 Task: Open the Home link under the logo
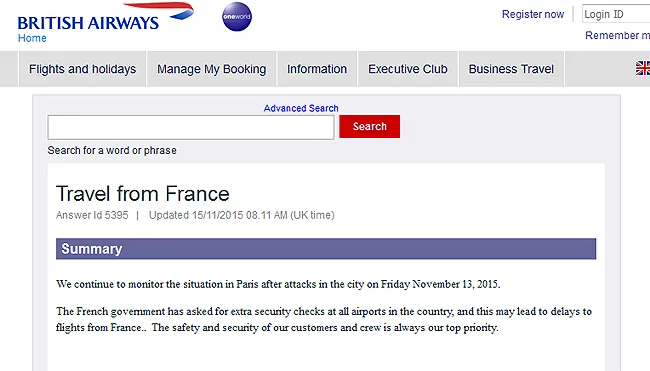(x=32, y=38)
